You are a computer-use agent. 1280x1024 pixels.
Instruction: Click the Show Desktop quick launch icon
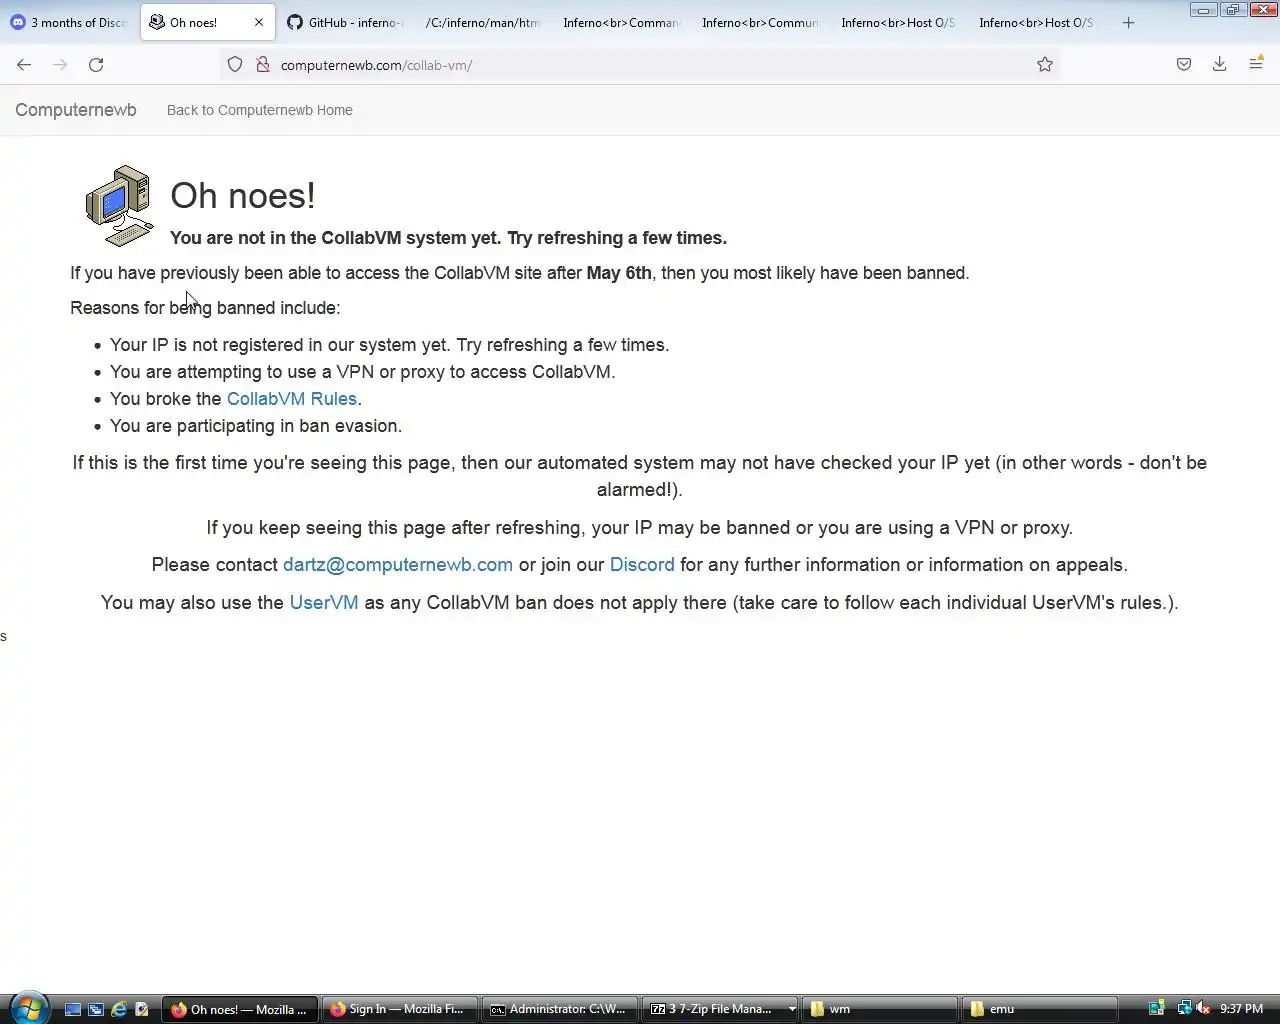coord(73,1009)
